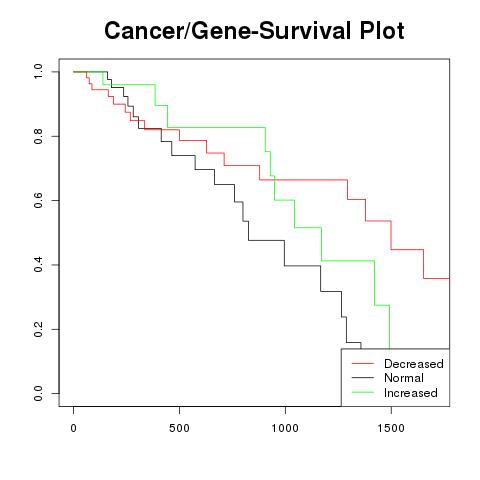480x480 pixels.
Task: Click the black curve's plateau near 0.47
Action: click(x=266, y=240)
